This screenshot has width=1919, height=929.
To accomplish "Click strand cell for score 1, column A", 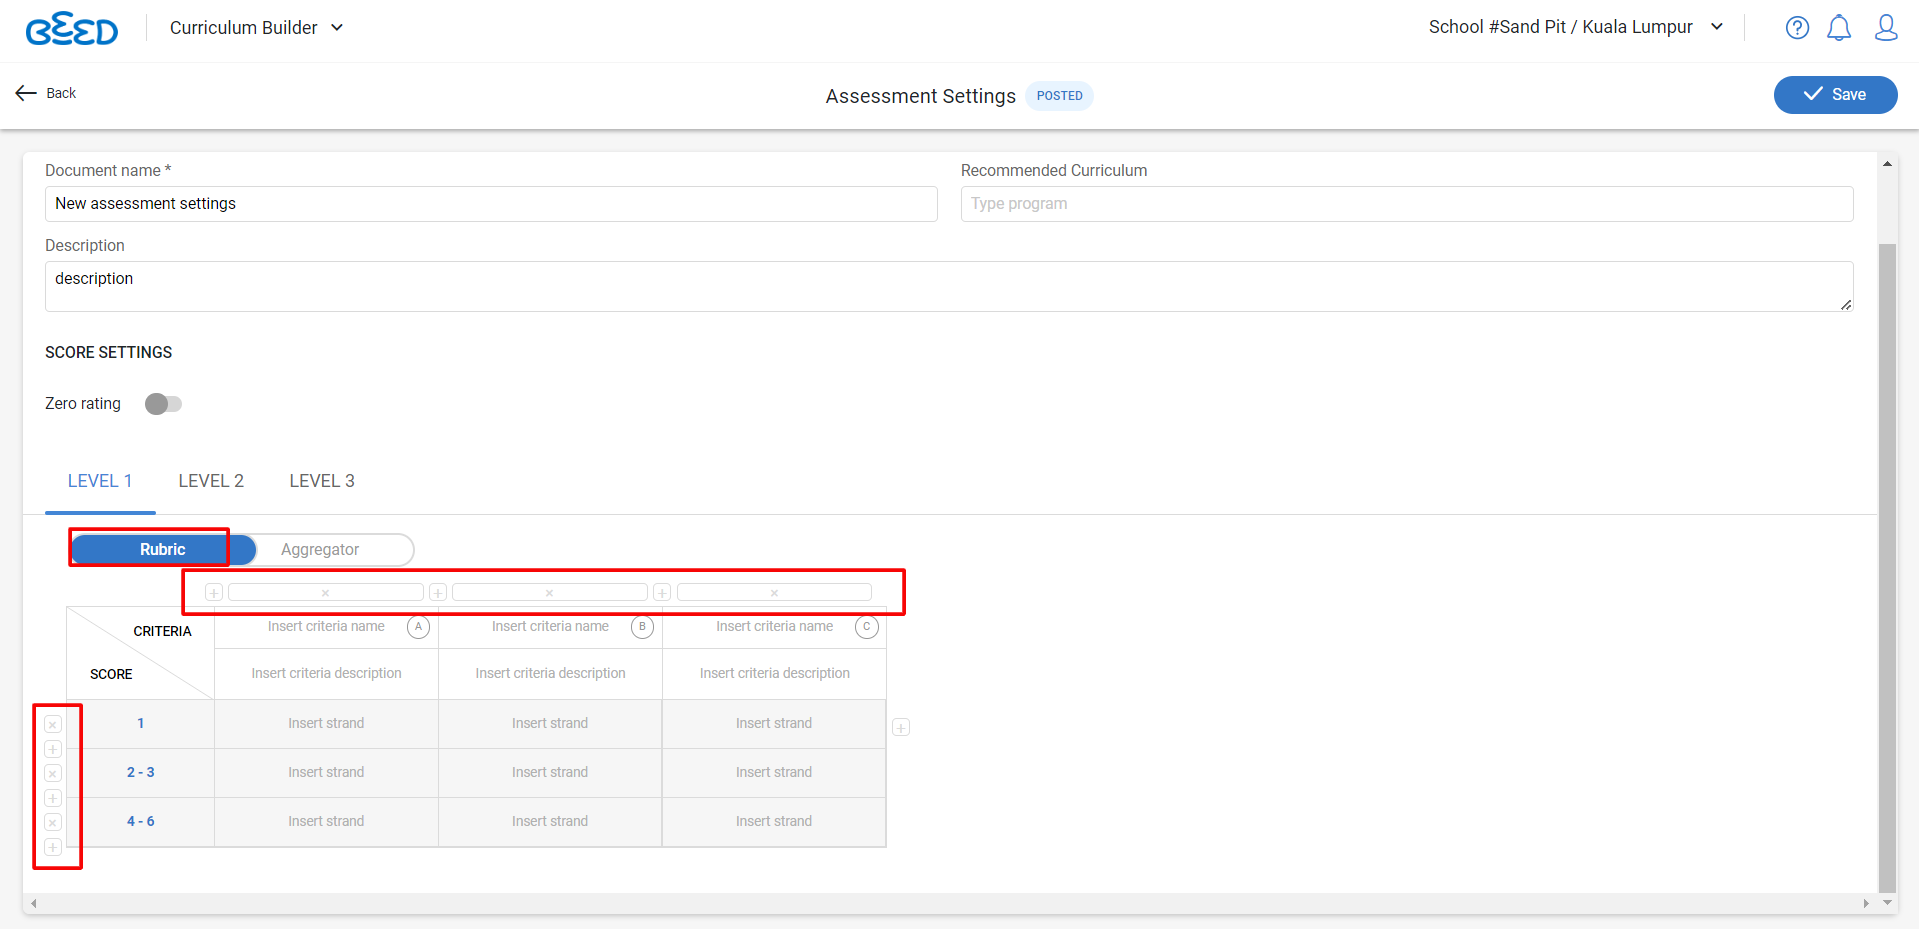I will click(x=326, y=724).
